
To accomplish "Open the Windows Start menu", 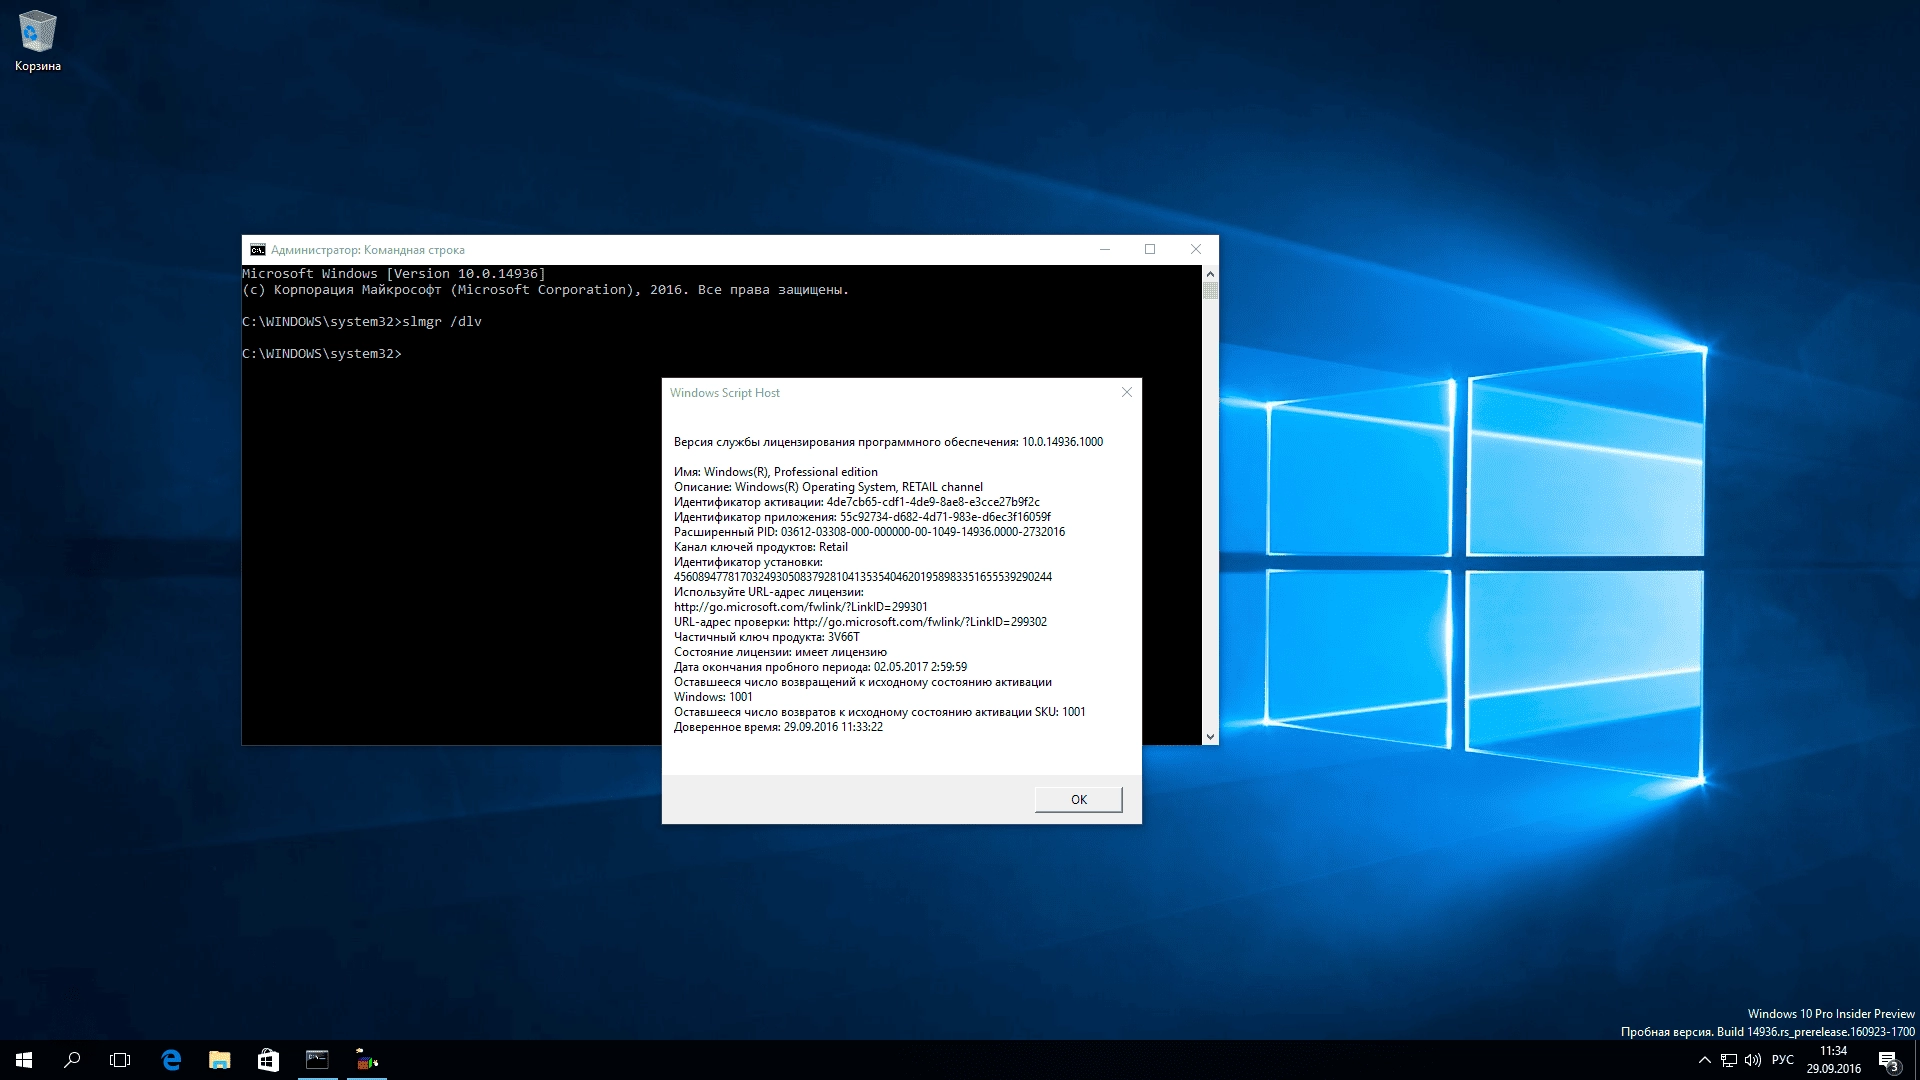I will point(24,1060).
